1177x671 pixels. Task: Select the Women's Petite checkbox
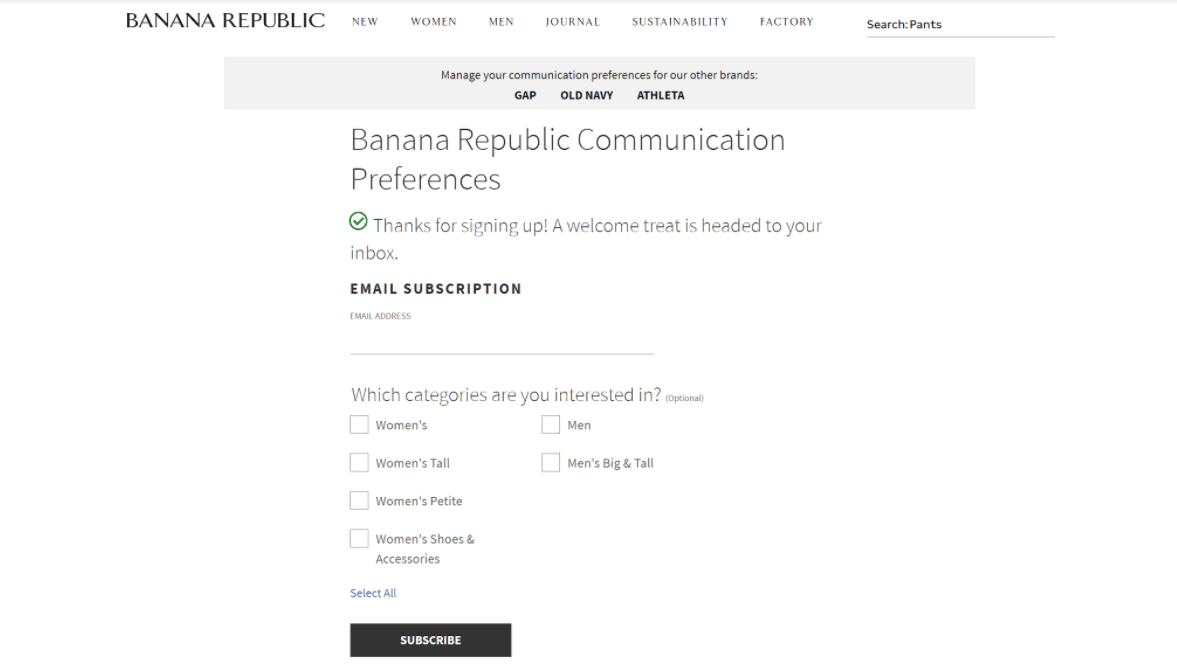click(x=360, y=501)
